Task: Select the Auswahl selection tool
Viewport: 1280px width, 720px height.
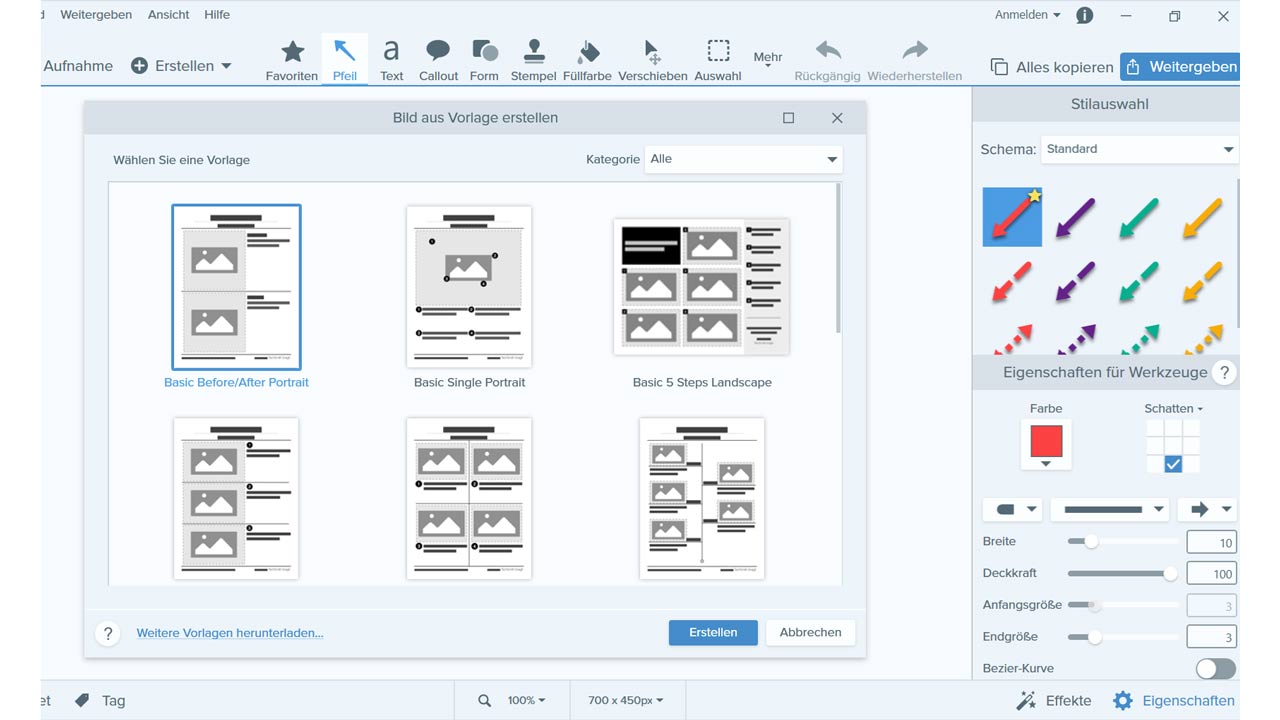Action: (x=718, y=60)
